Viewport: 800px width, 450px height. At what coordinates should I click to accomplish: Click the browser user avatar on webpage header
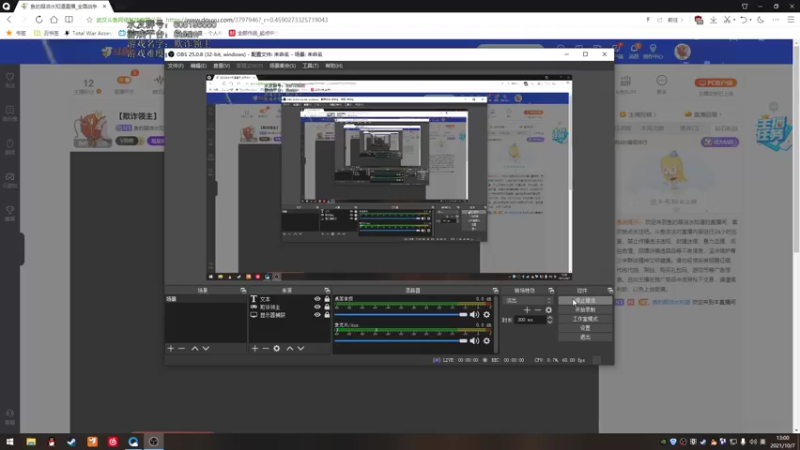[x=682, y=52]
